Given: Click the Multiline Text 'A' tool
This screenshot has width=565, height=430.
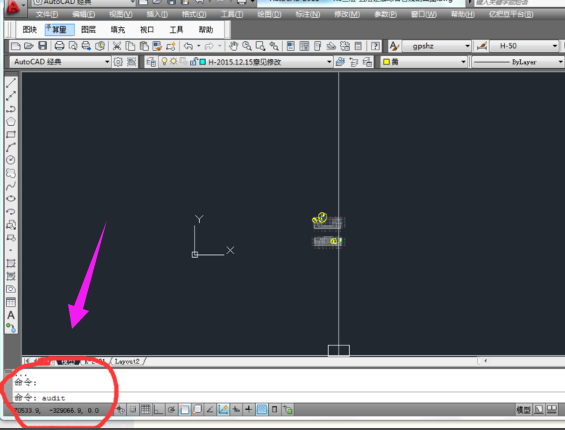Looking at the screenshot, I should [11, 315].
